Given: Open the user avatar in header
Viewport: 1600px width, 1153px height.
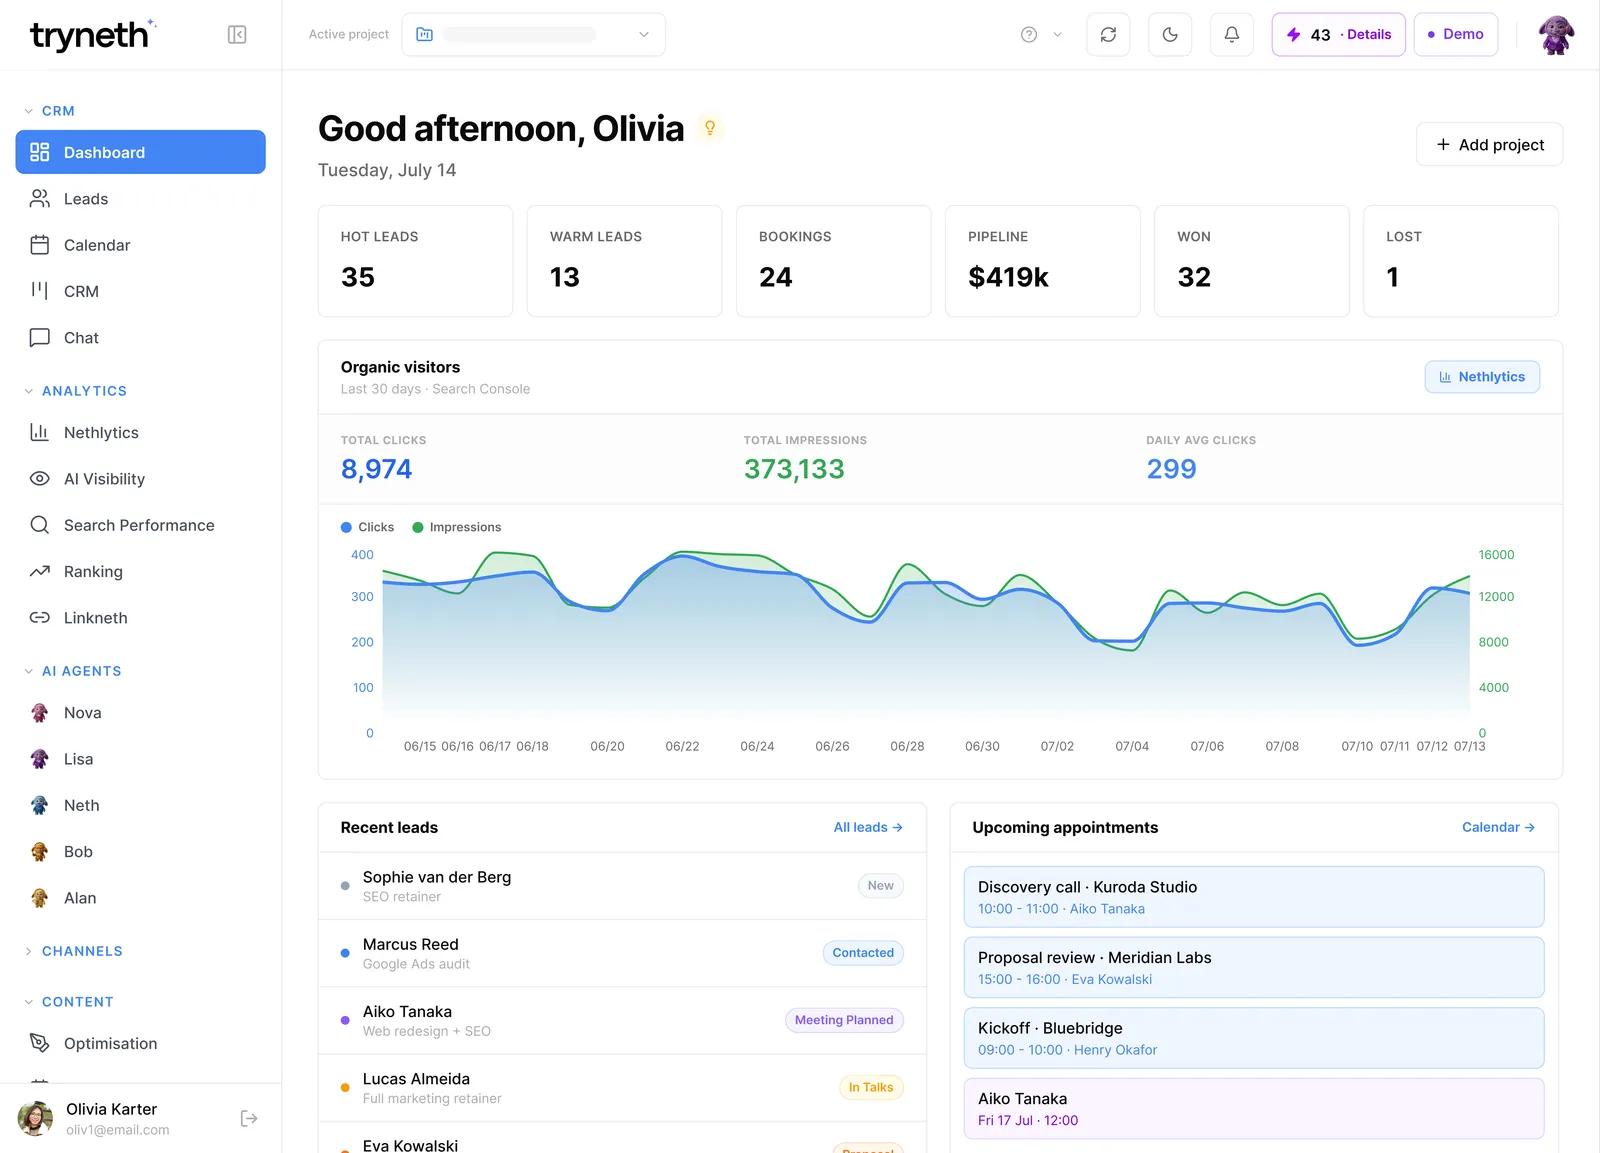Looking at the screenshot, I should [x=1556, y=35].
